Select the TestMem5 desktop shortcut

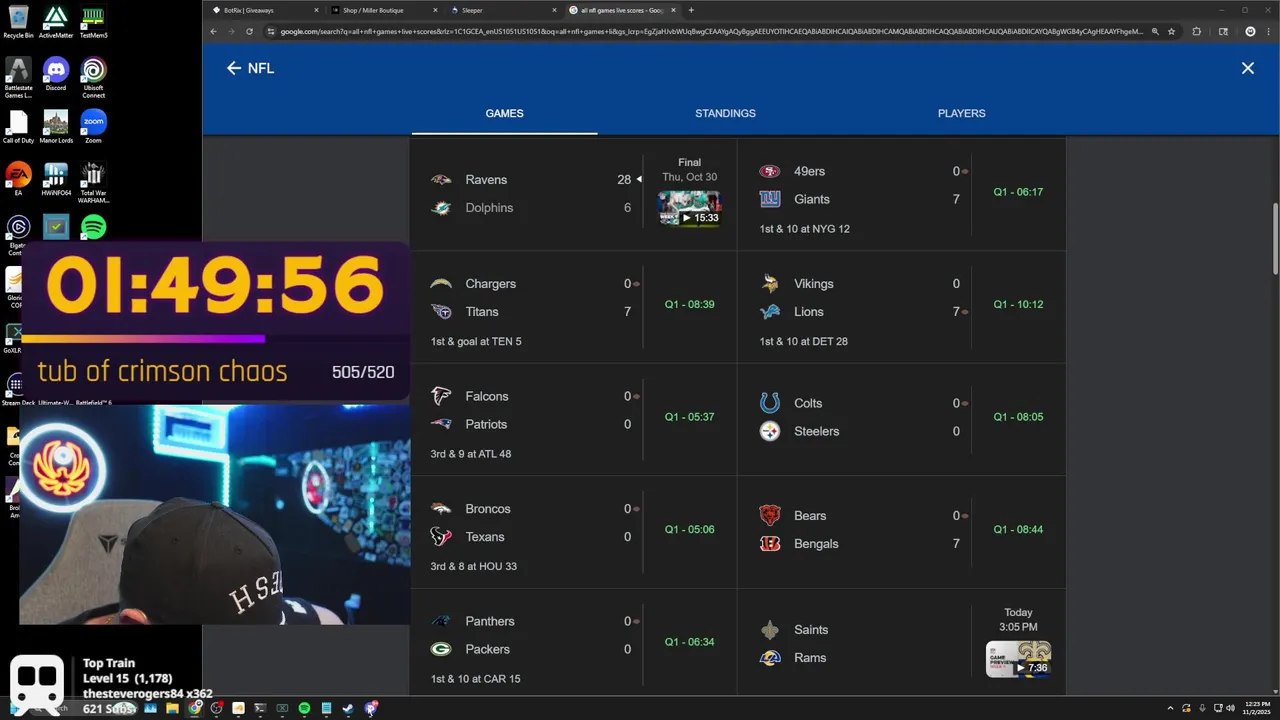(x=93, y=22)
